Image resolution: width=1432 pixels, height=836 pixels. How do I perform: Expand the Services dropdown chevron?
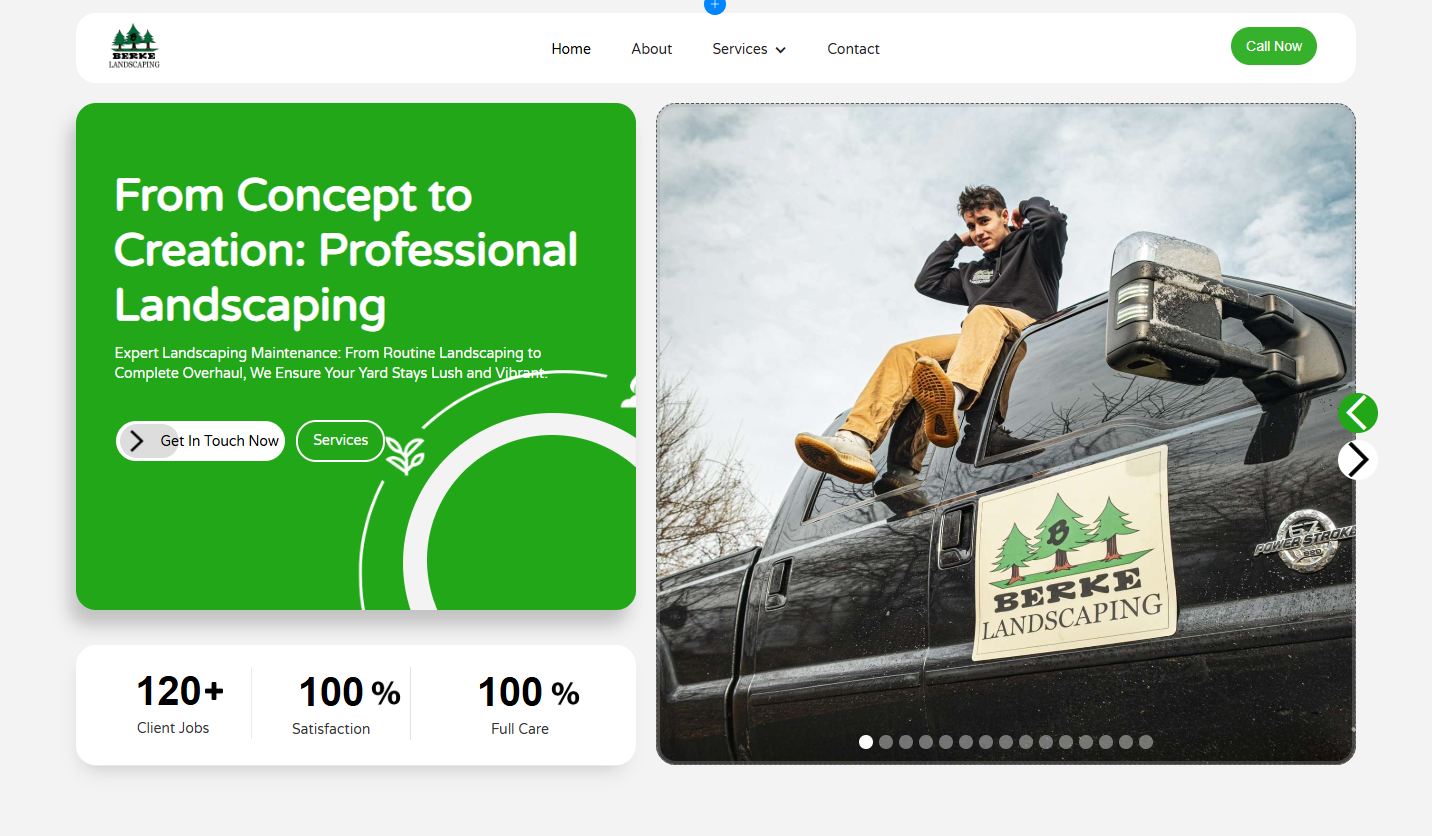pyautogui.click(x=780, y=50)
